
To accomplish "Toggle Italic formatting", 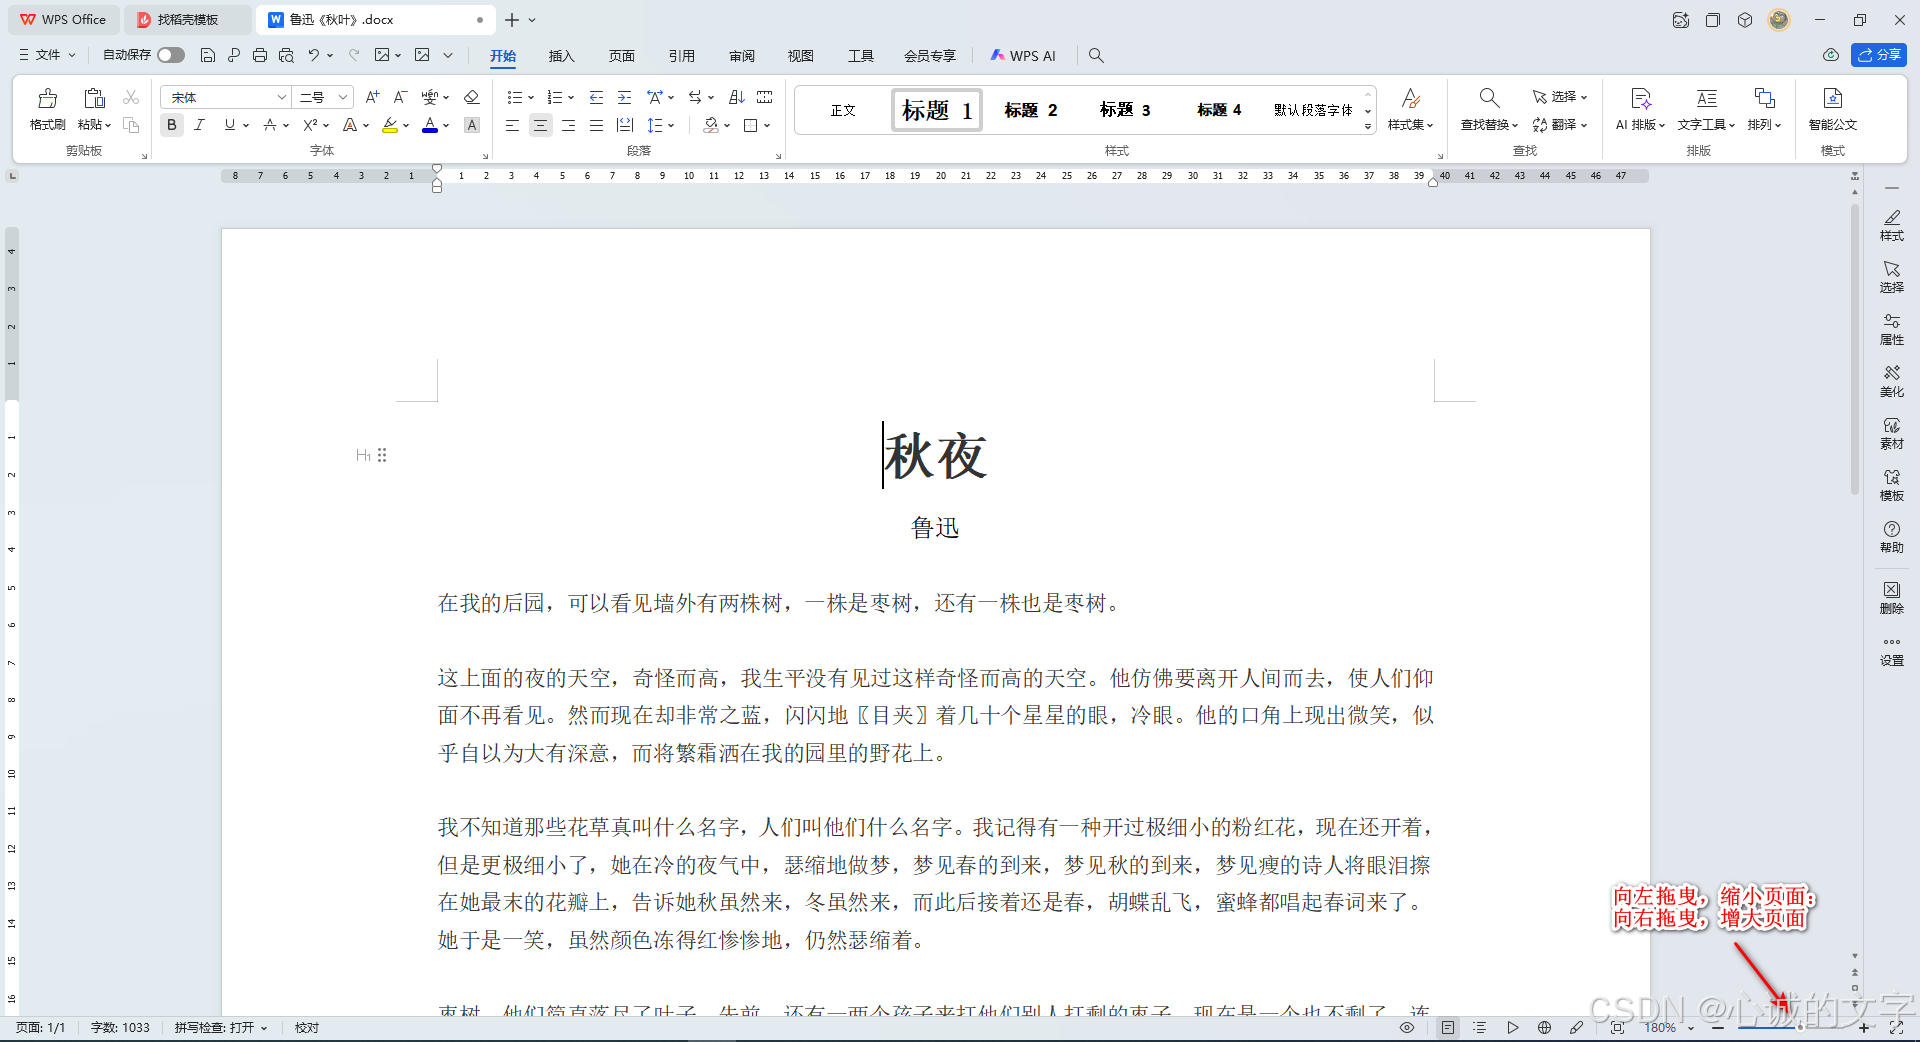I will (x=199, y=125).
